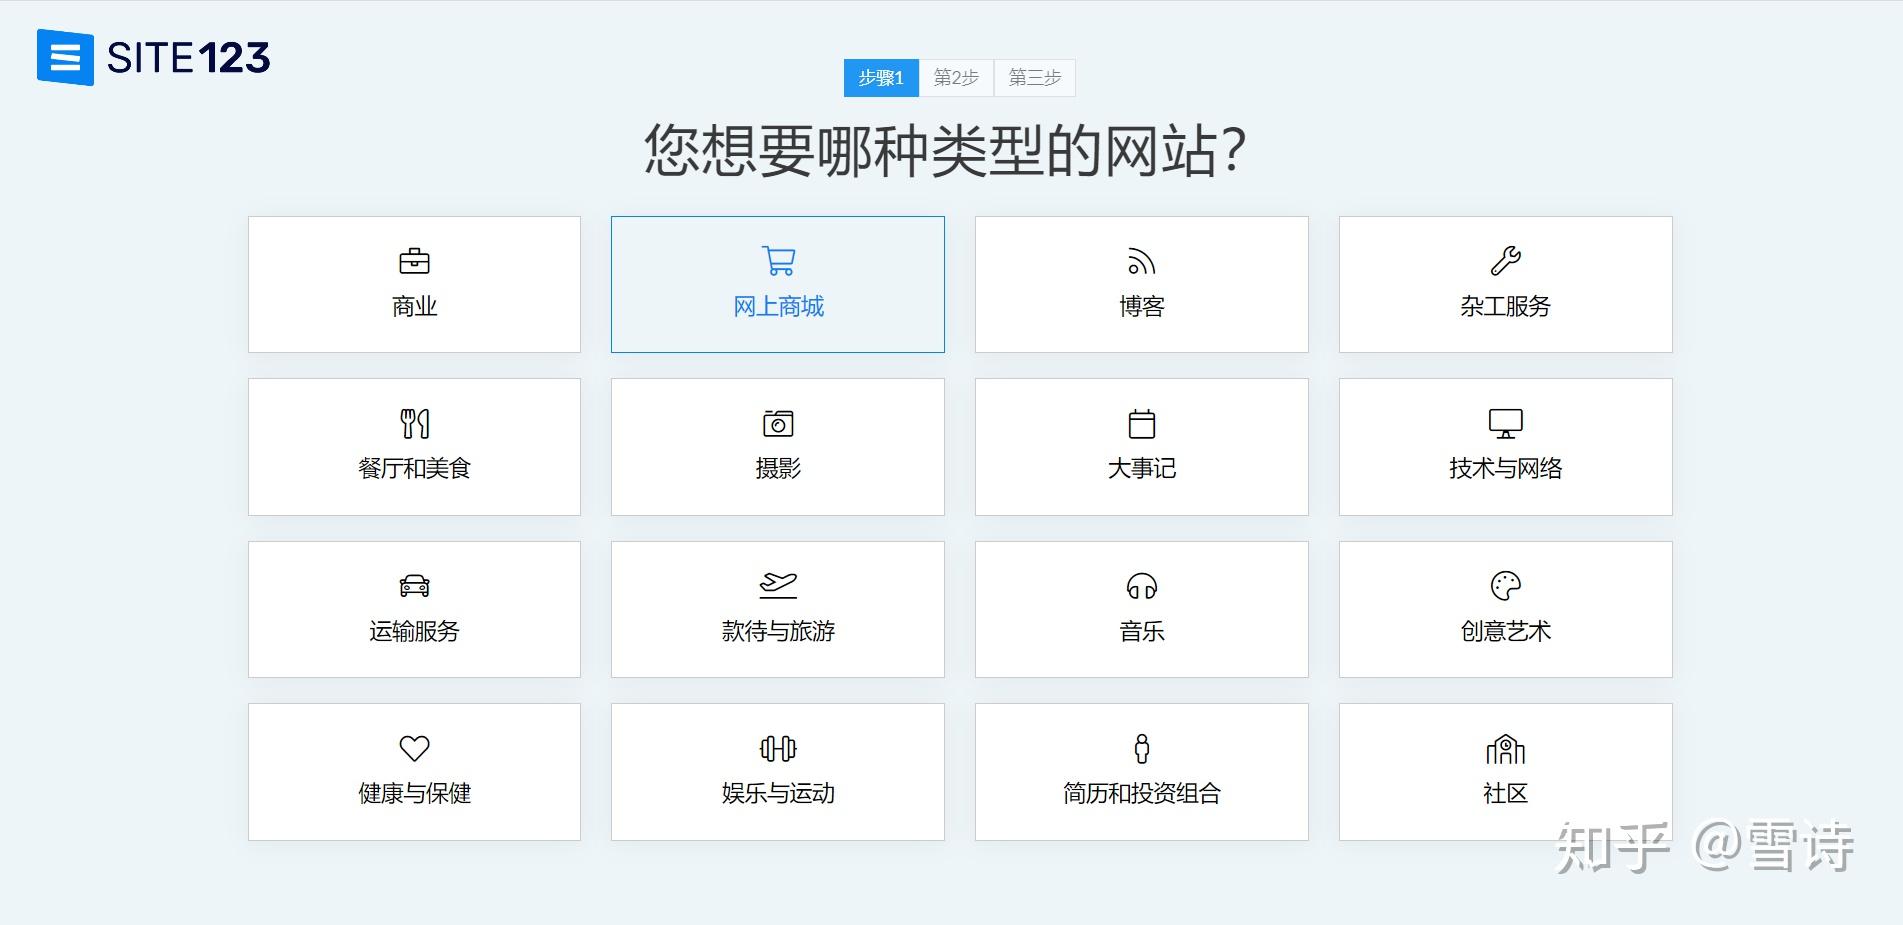
Task: Select the 运输服务 label
Action: coord(414,632)
